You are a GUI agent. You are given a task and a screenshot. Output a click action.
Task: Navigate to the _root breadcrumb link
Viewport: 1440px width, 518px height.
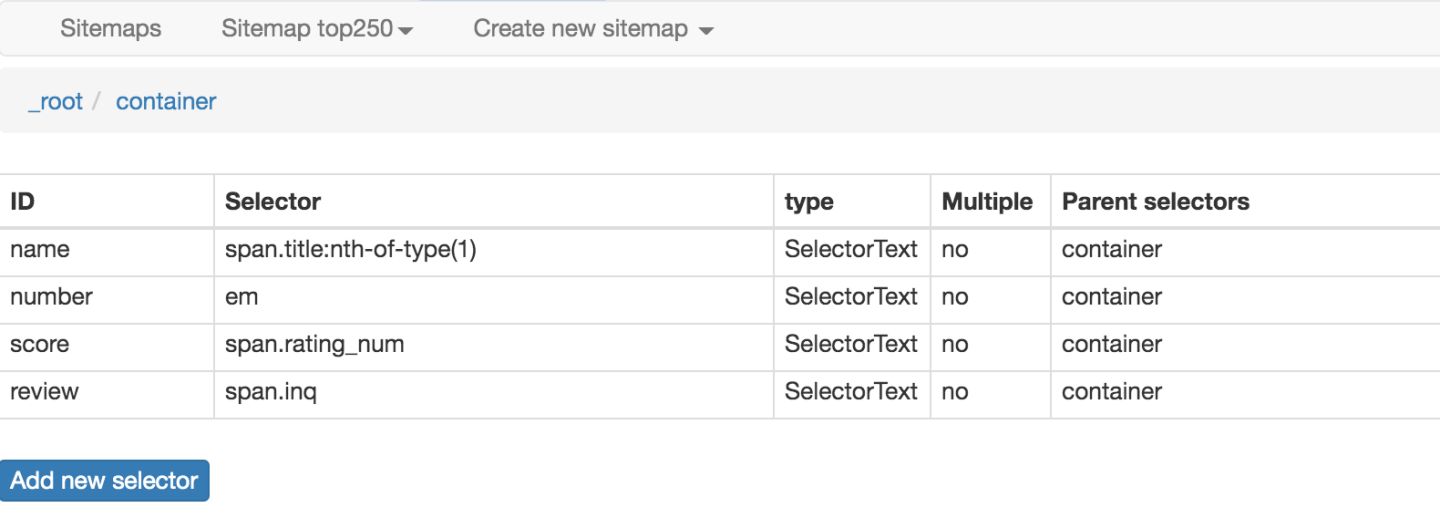(55, 101)
